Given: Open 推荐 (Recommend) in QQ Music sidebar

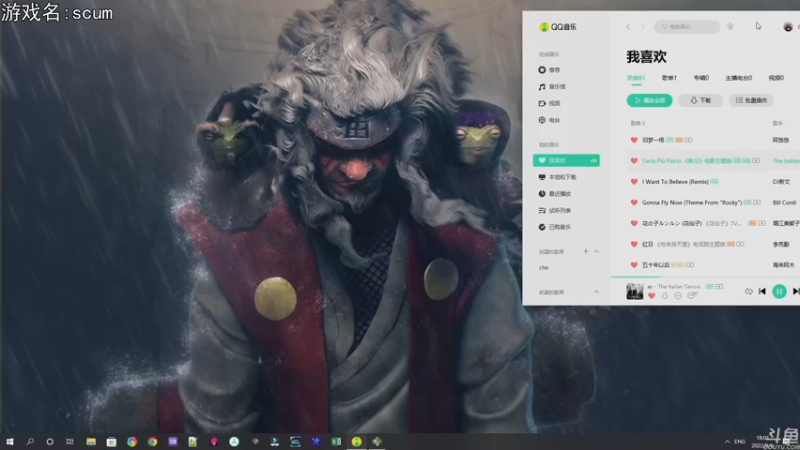Looking at the screenshot, I should pos(549,70).
